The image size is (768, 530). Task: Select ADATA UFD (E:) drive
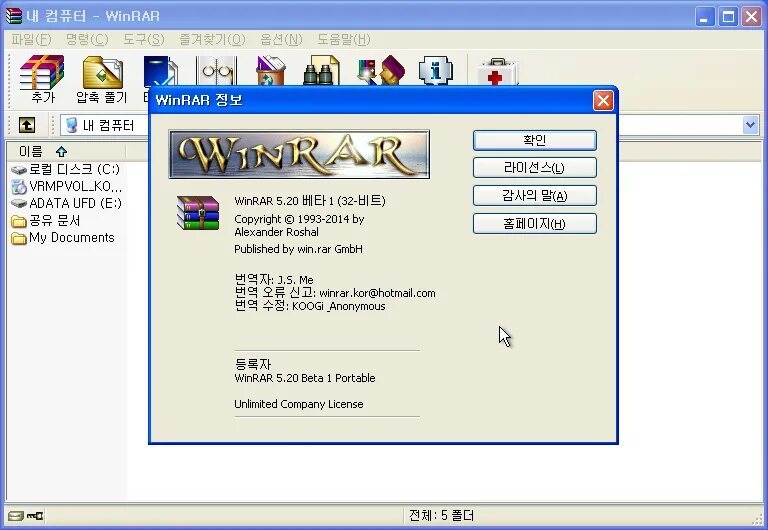click(x=67, y=203)
